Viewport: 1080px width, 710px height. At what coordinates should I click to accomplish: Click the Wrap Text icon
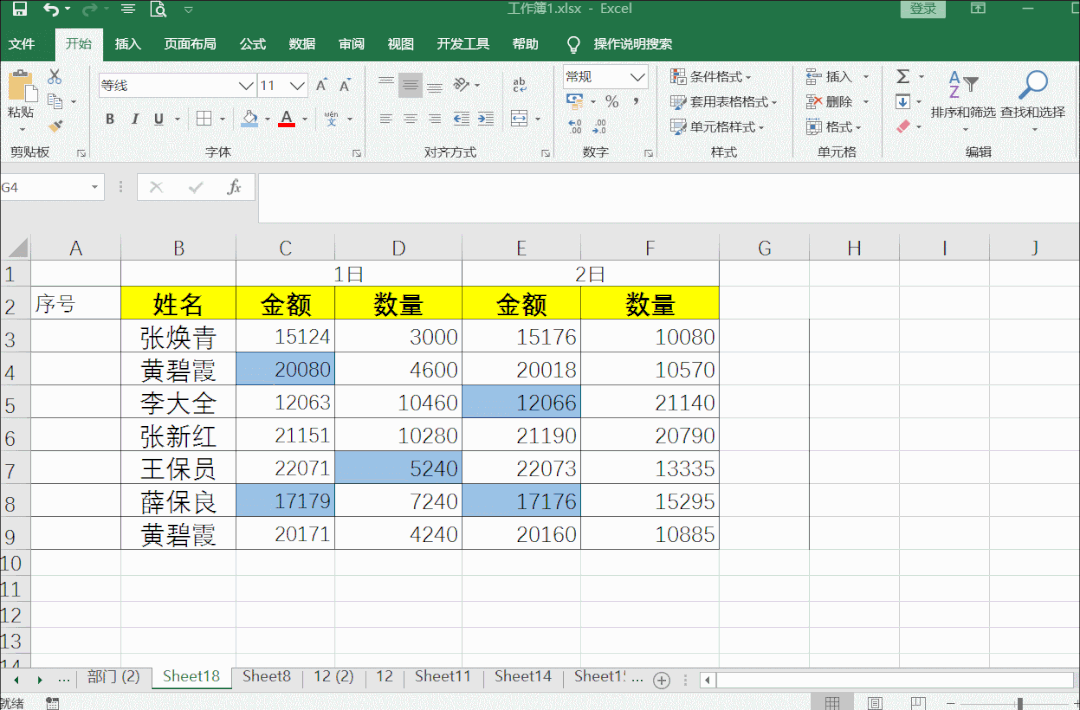click(519, 85)
